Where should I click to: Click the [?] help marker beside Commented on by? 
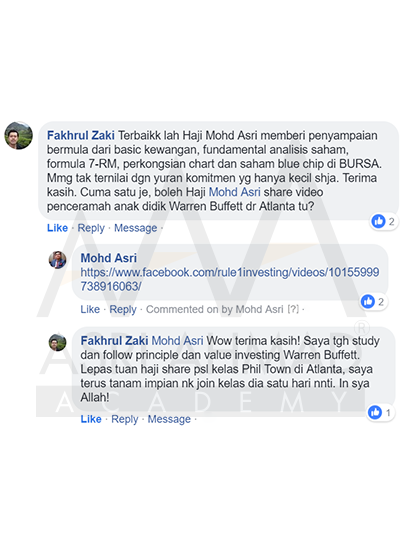[293, 309]
